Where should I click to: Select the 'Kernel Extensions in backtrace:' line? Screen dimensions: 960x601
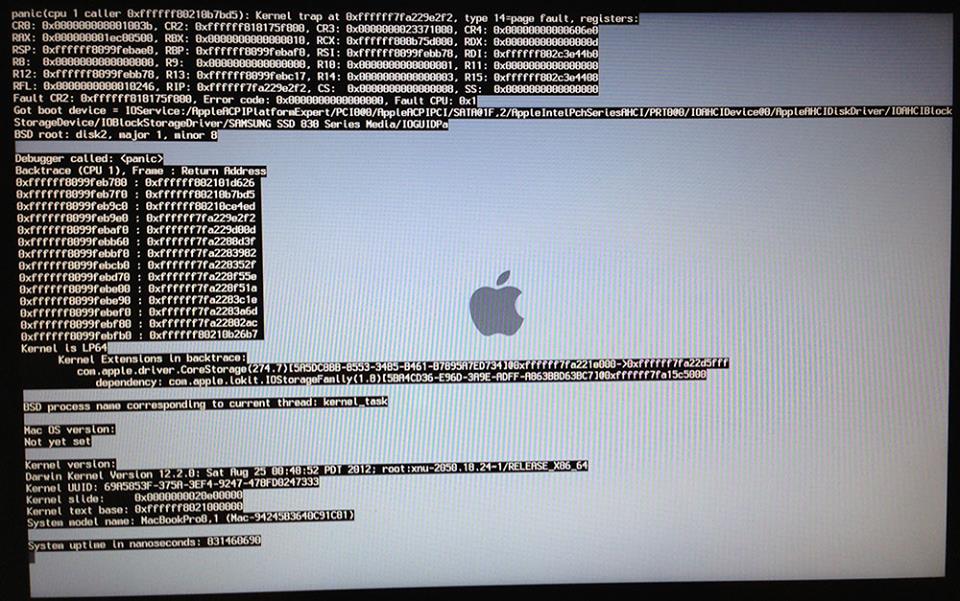pos(152,359)
